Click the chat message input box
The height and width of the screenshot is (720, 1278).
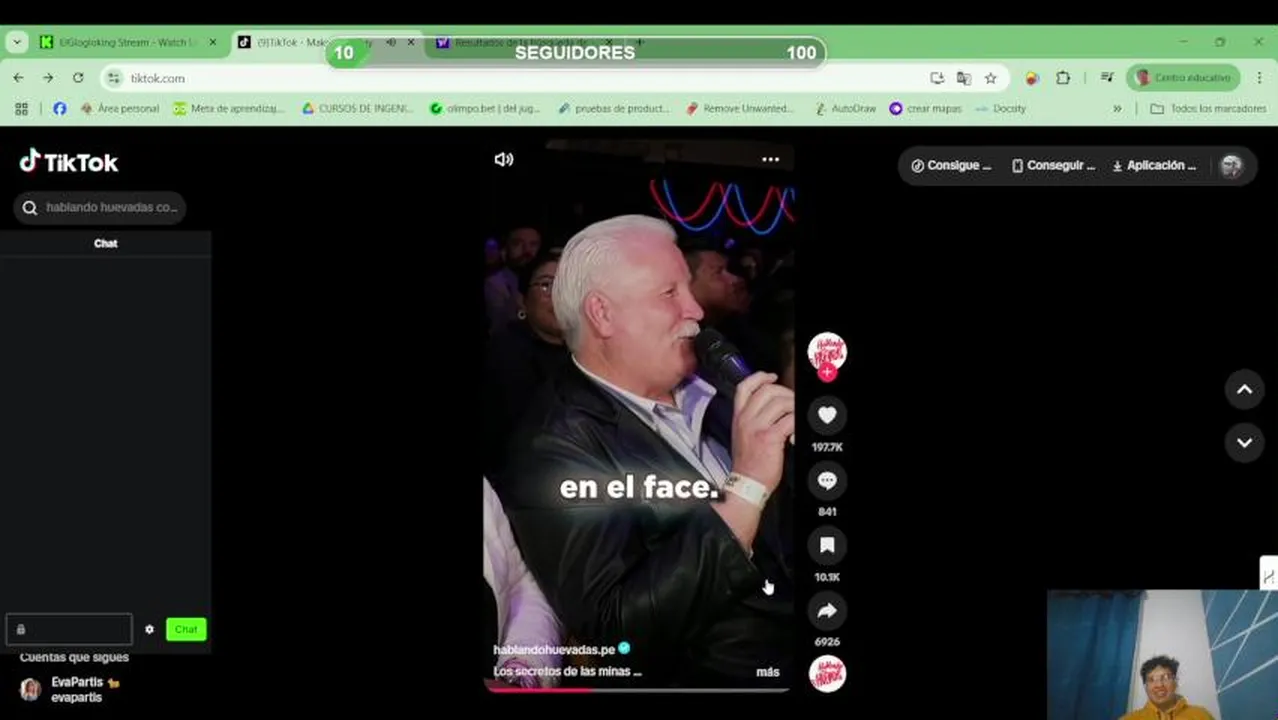coord(69,629)
